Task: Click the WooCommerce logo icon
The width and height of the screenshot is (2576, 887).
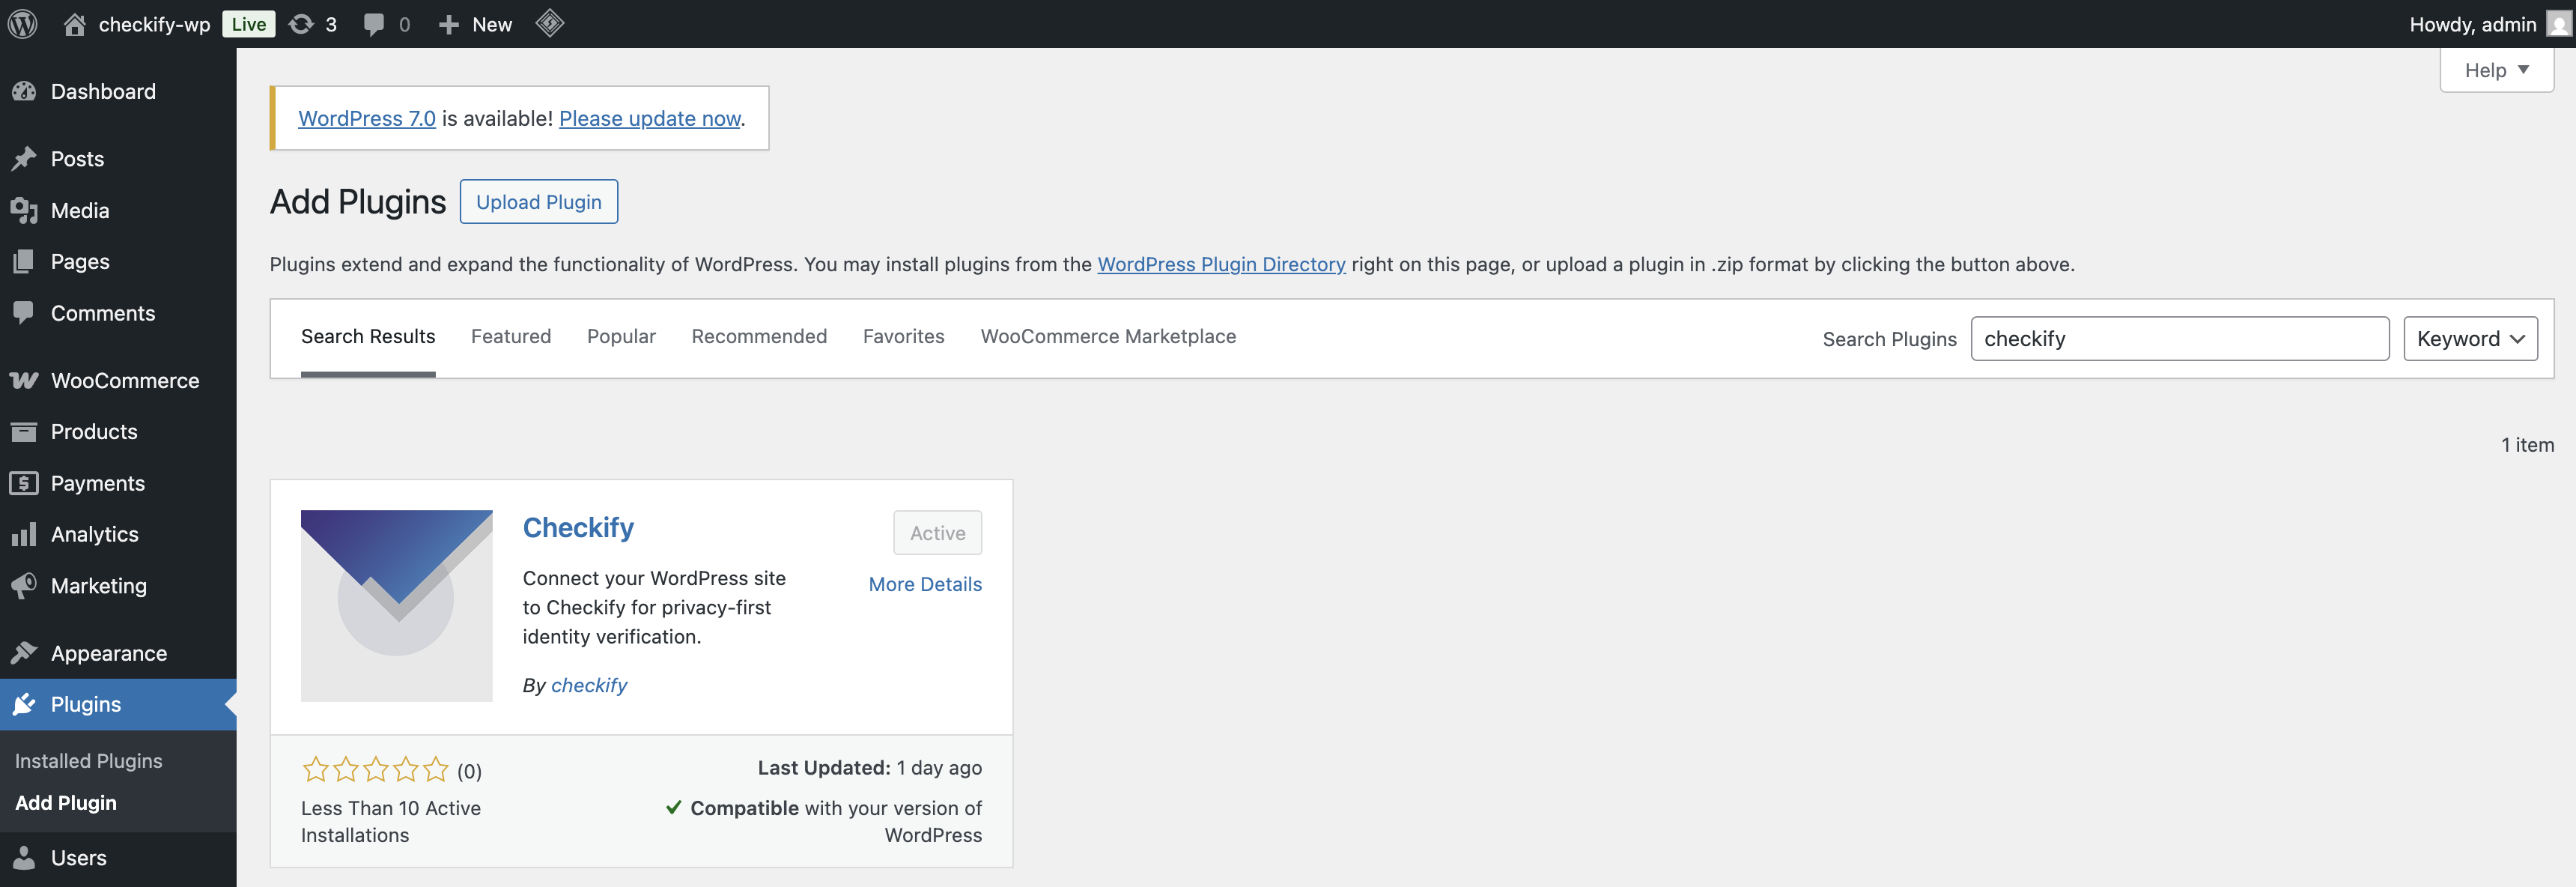Action: pos(24,380)
